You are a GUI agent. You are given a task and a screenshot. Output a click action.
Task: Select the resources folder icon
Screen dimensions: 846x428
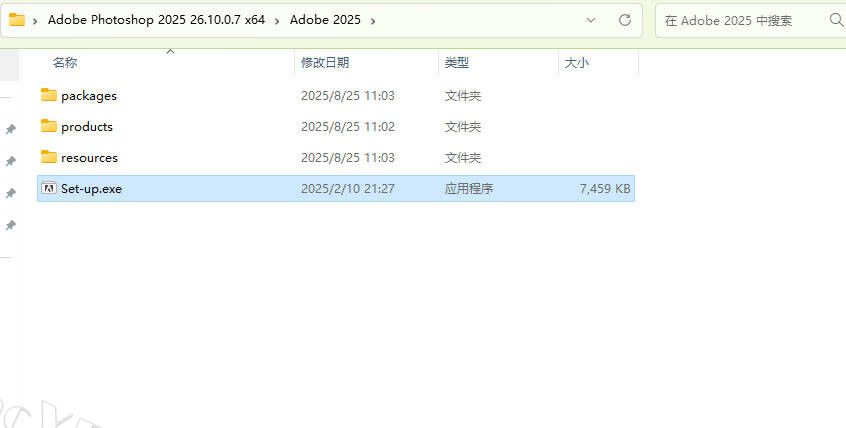49,157
